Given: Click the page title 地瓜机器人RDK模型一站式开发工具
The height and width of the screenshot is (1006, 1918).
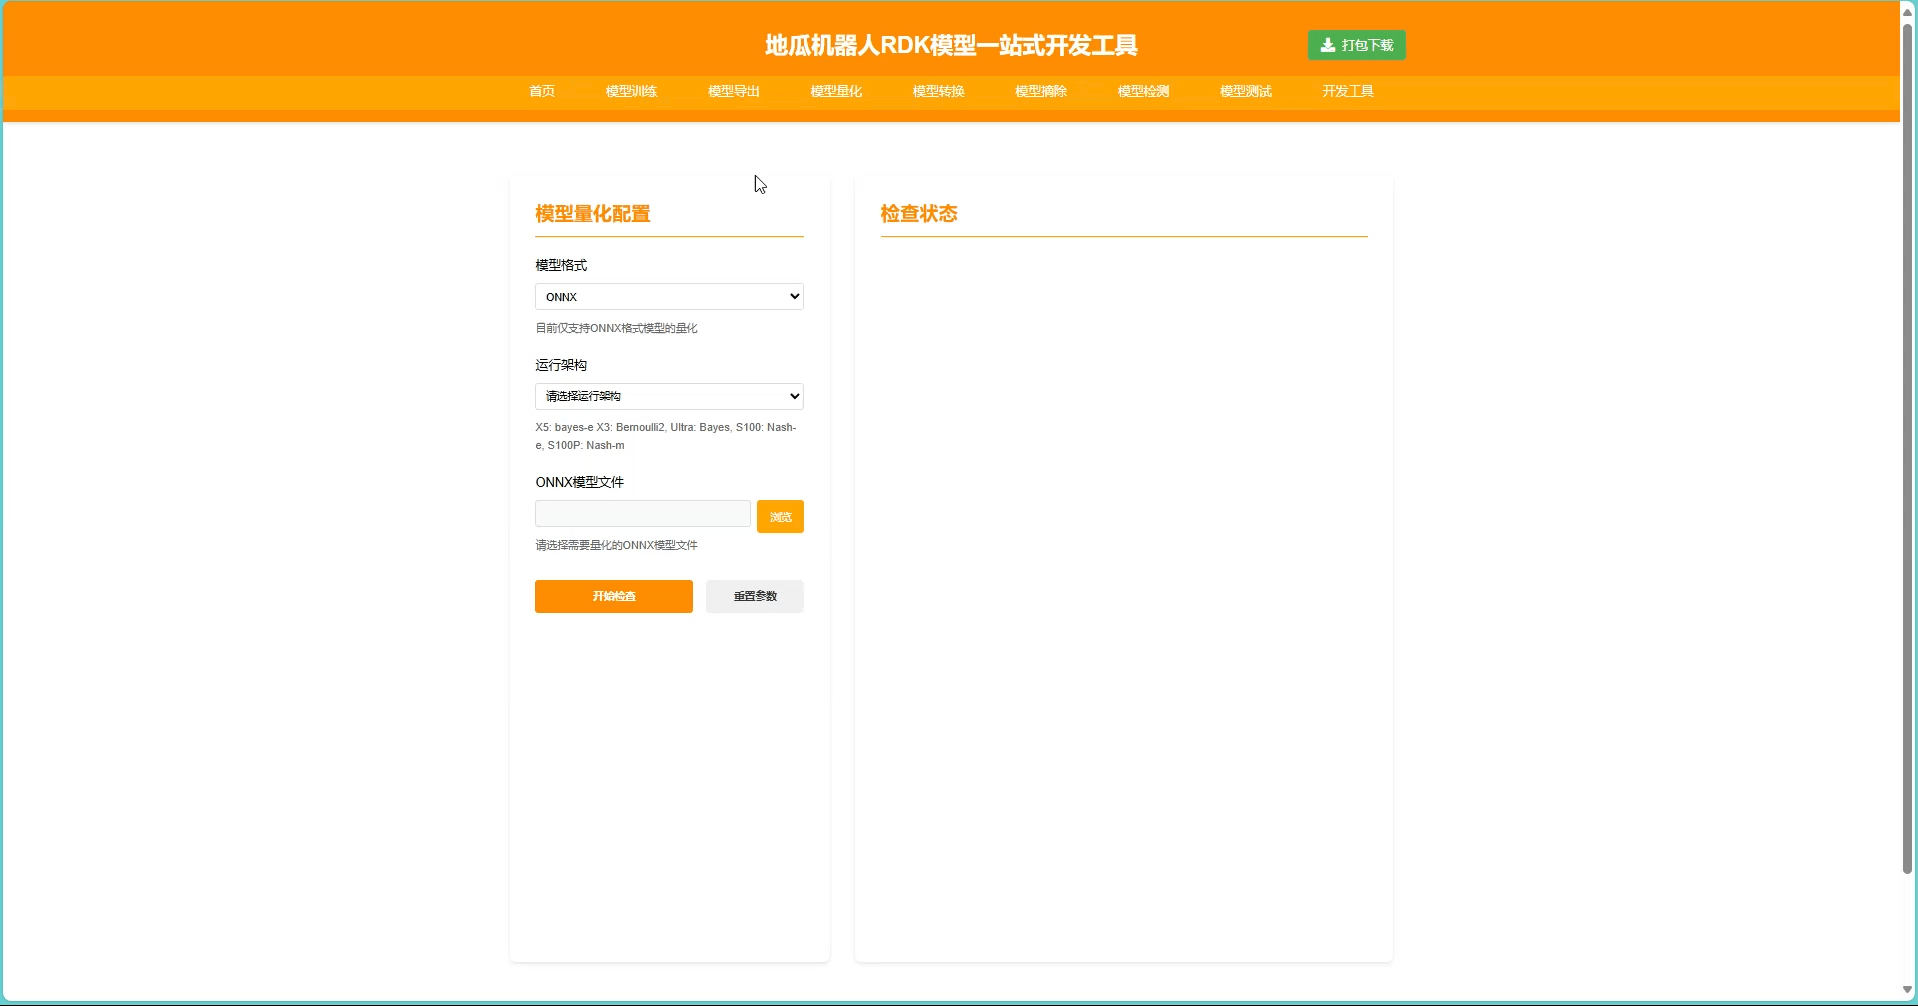Looking at the screenshot, I should pyautogui.click(x=951, y=45).
